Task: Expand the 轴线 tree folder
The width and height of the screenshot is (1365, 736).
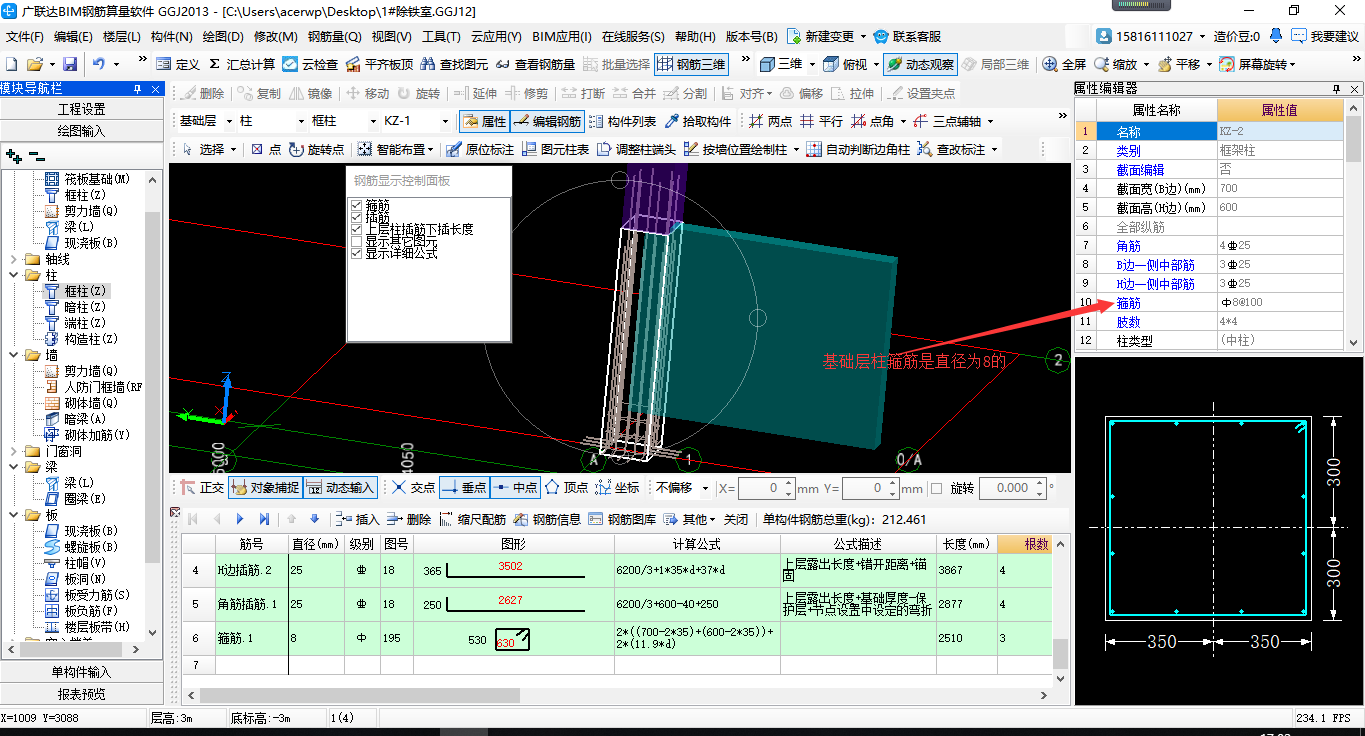Action: pos(15,259)
